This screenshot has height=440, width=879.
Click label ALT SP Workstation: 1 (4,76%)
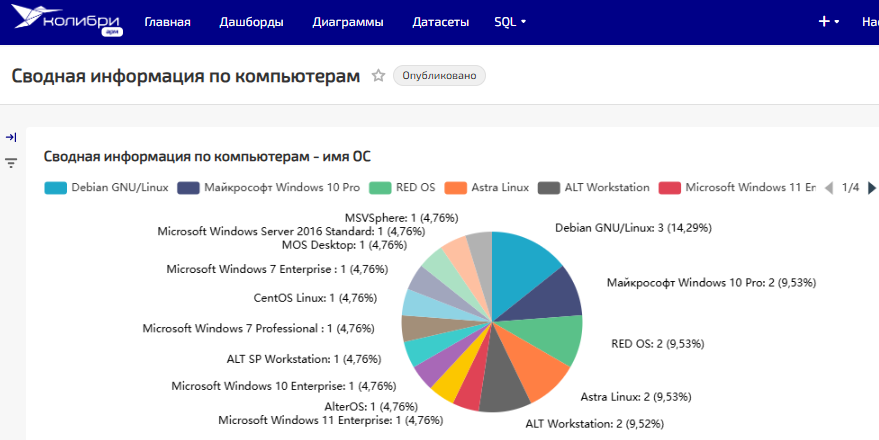(x=304, y=359)
